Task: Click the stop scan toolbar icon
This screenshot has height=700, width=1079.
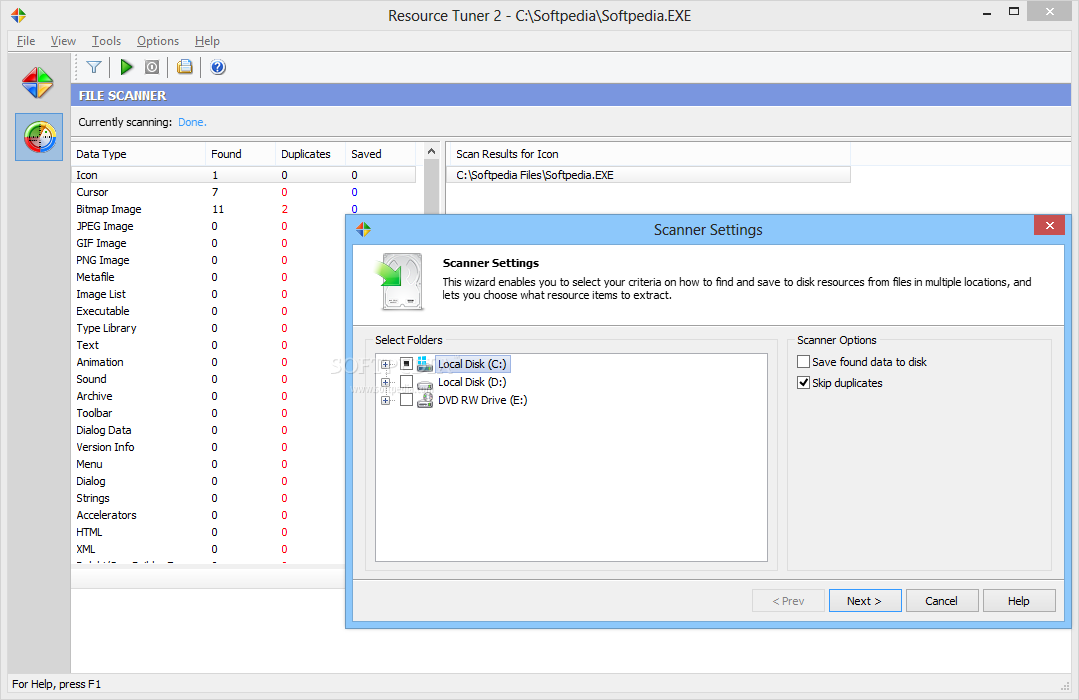Action: [152, 67]
